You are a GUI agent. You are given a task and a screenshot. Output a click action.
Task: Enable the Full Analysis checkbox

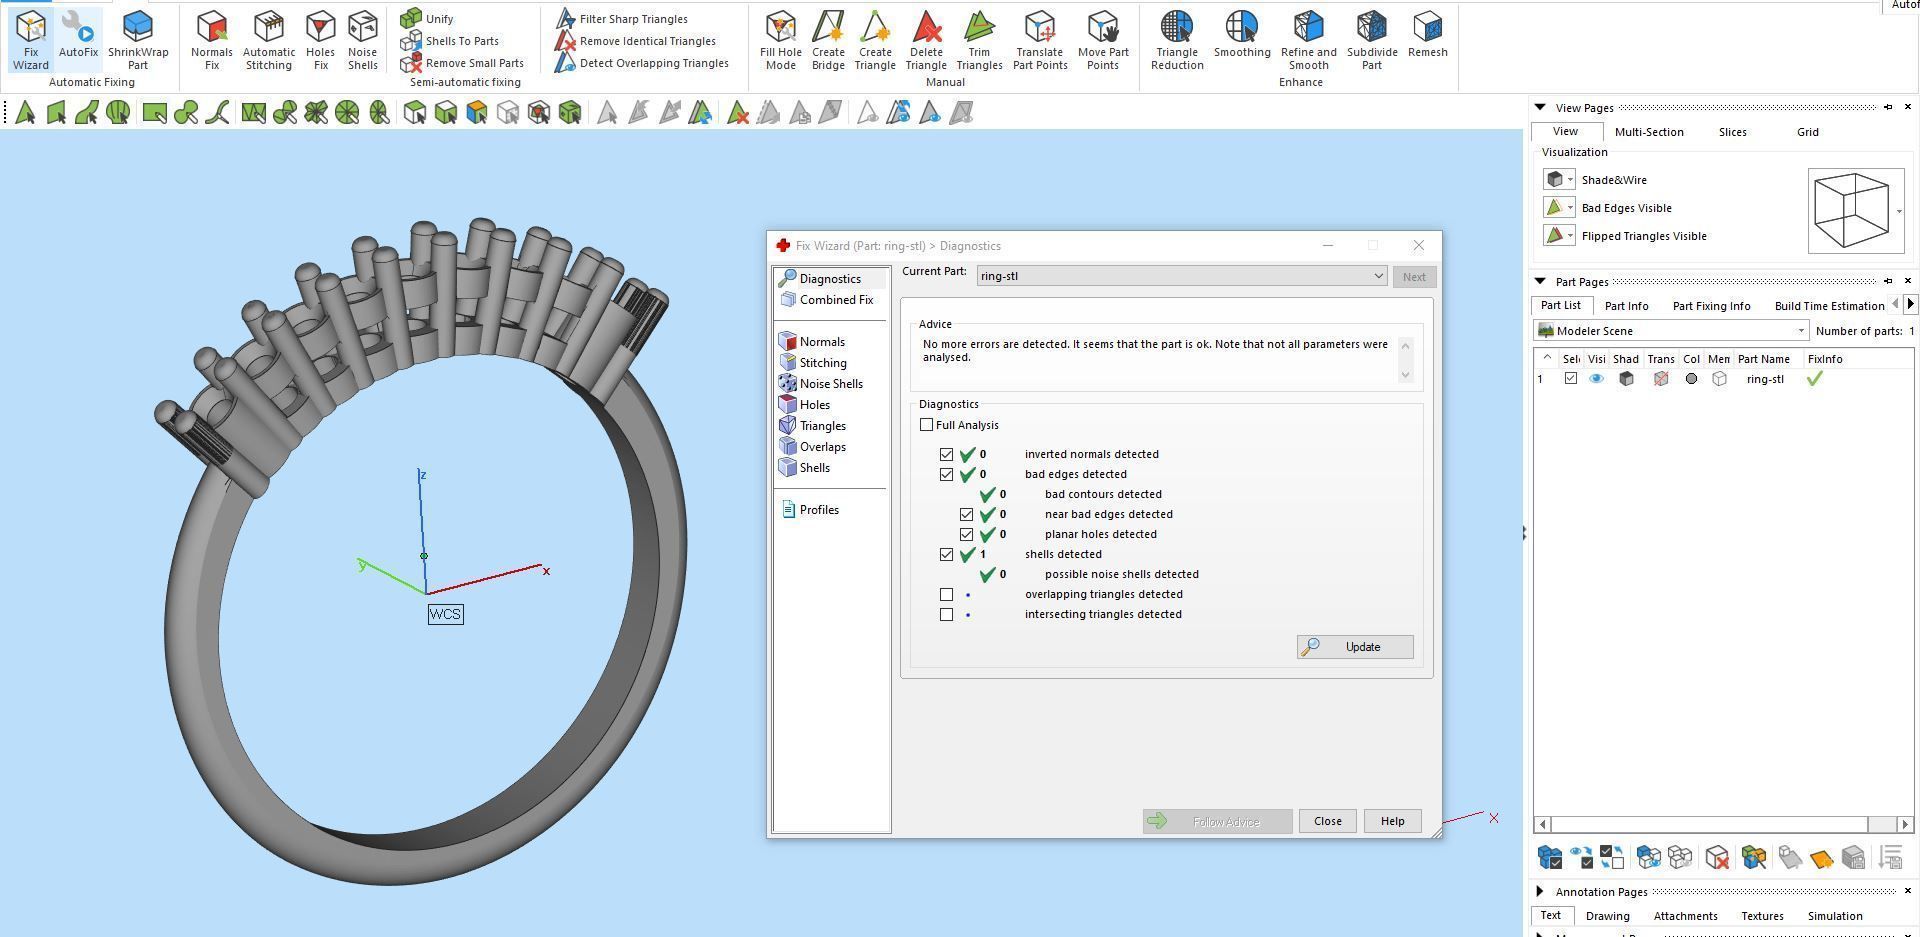tap(927, 425)
